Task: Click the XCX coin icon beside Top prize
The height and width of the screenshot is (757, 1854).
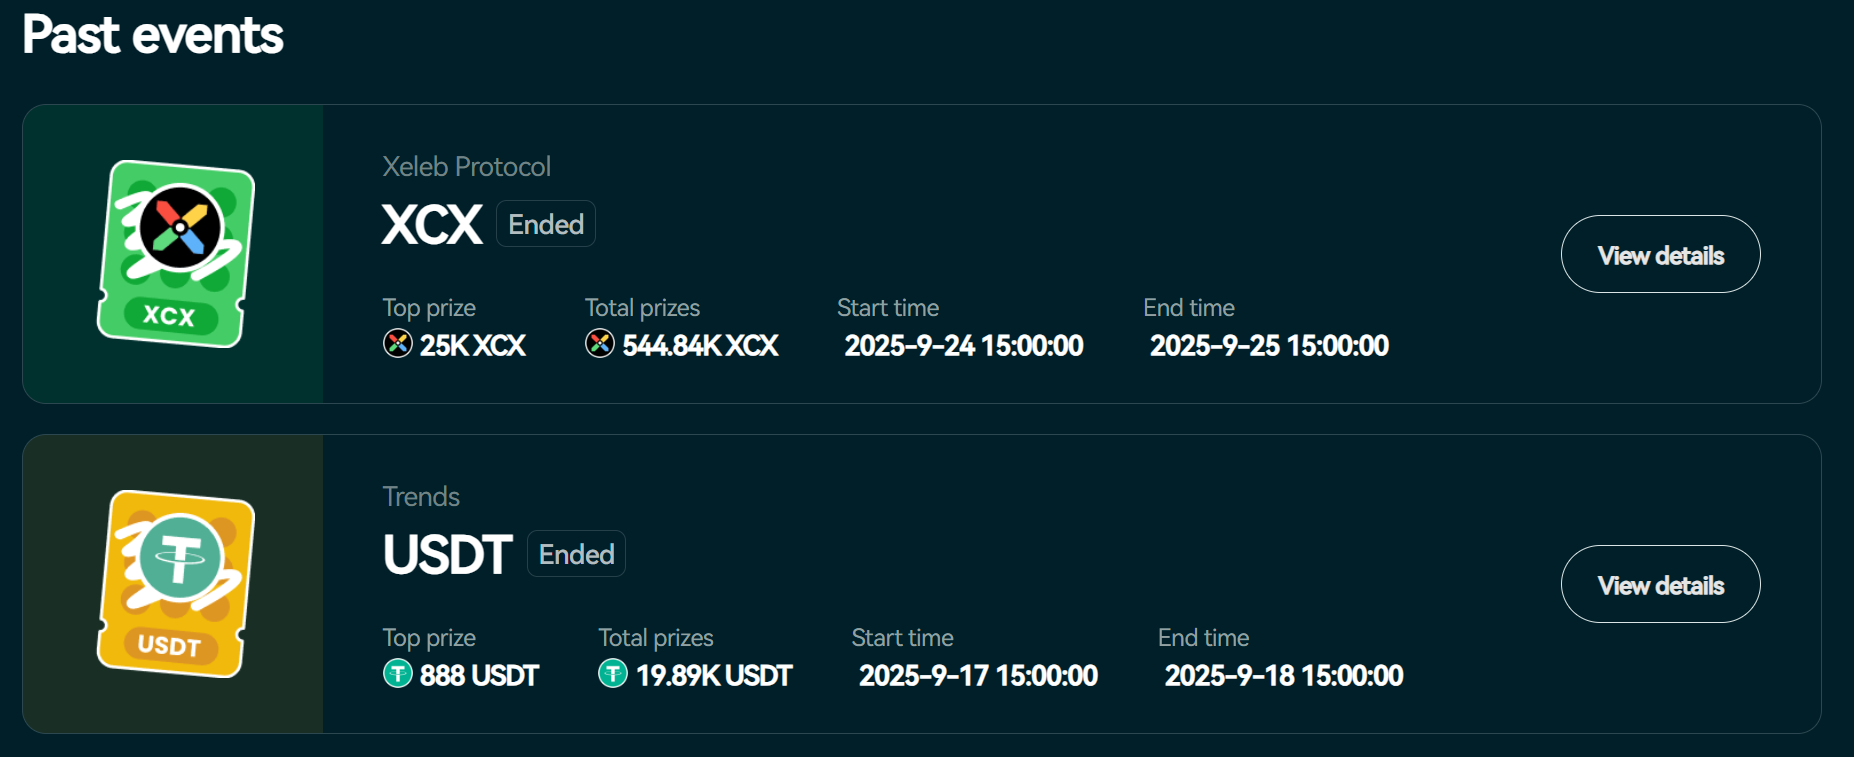Action: 398,344
